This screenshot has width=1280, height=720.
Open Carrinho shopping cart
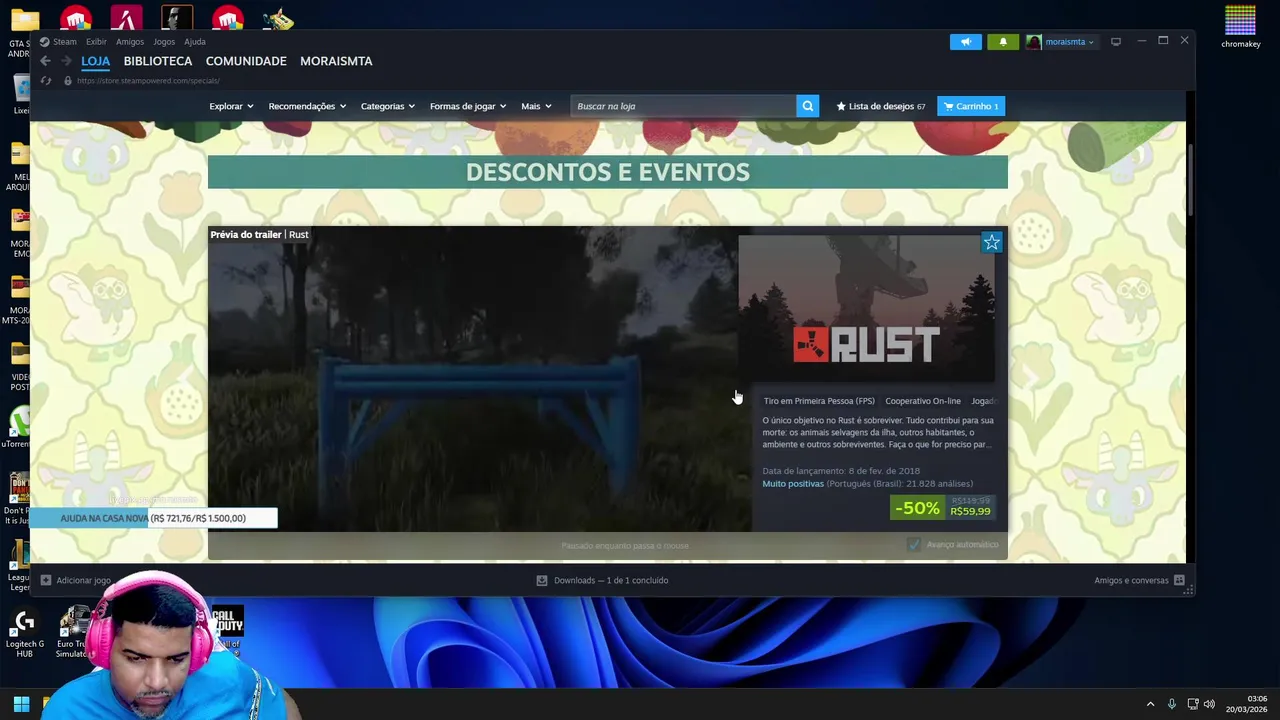coord(970,106)
